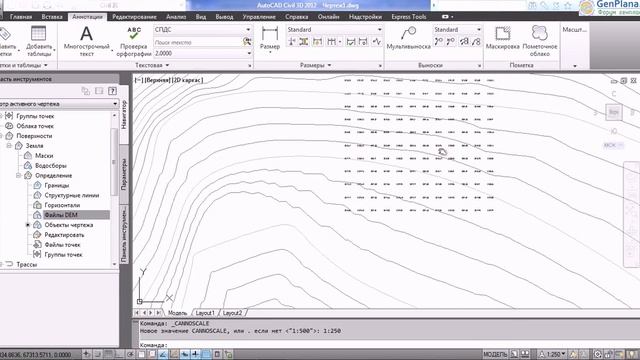Image resolution: width=640 pixels, height=360 pixels.
Task: Click the add leader icon in Выноски
Action: pos(438,42)
